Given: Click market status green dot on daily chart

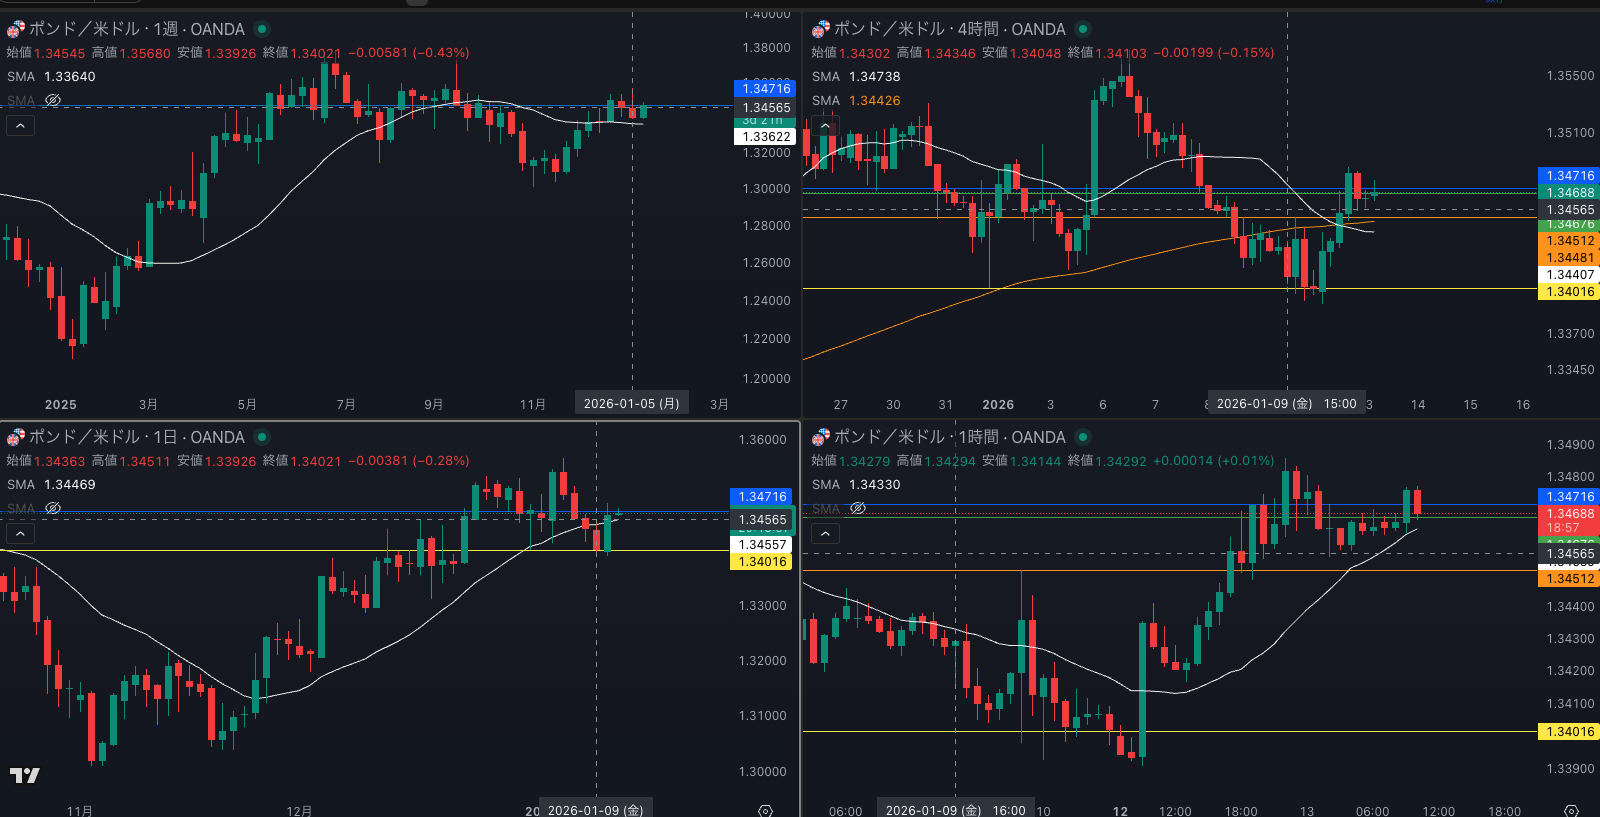Looking at the screenshot, I should click(262, 437).
